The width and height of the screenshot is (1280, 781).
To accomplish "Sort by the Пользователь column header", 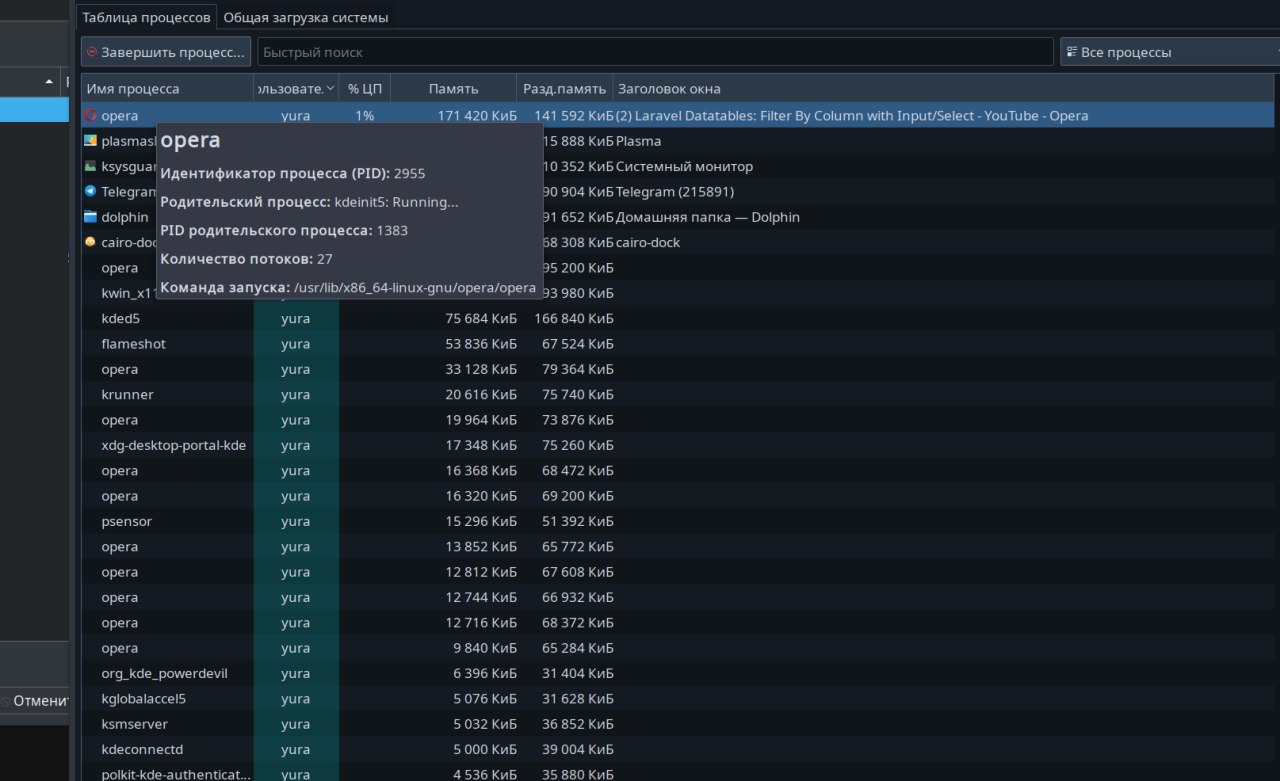I will 296,89.
